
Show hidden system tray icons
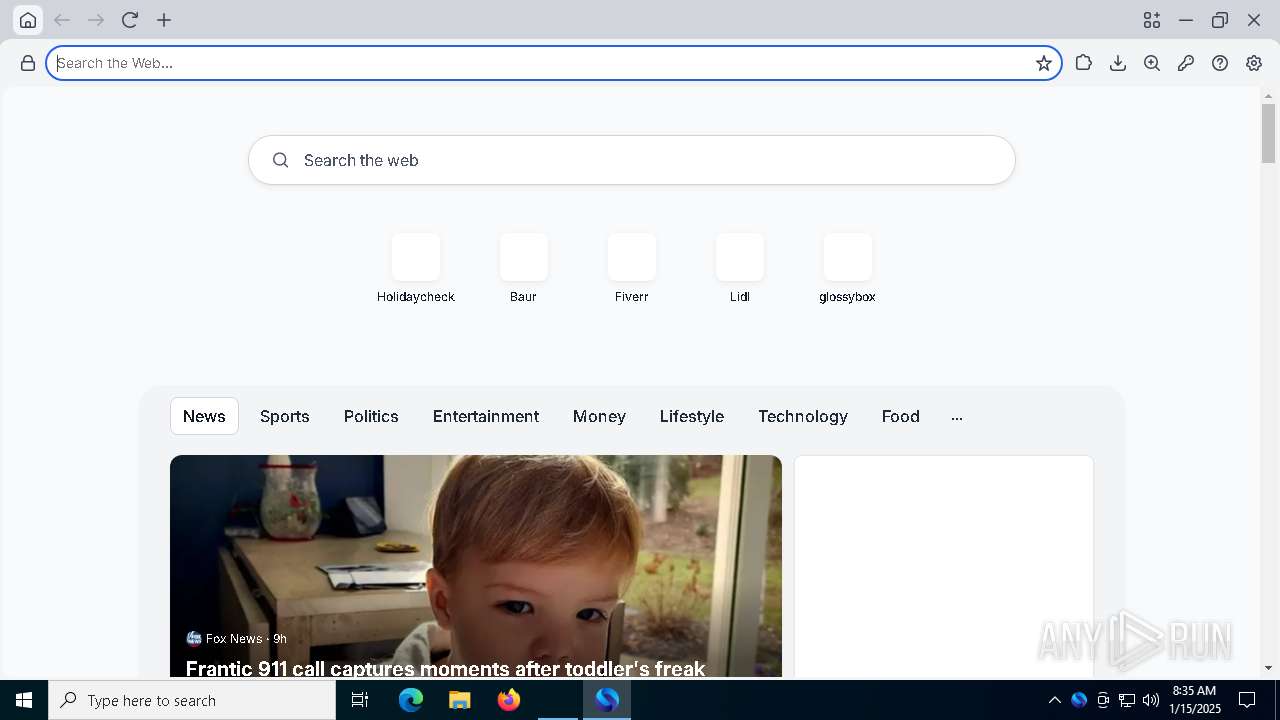pyautogui.click(x=1054, y=700)
